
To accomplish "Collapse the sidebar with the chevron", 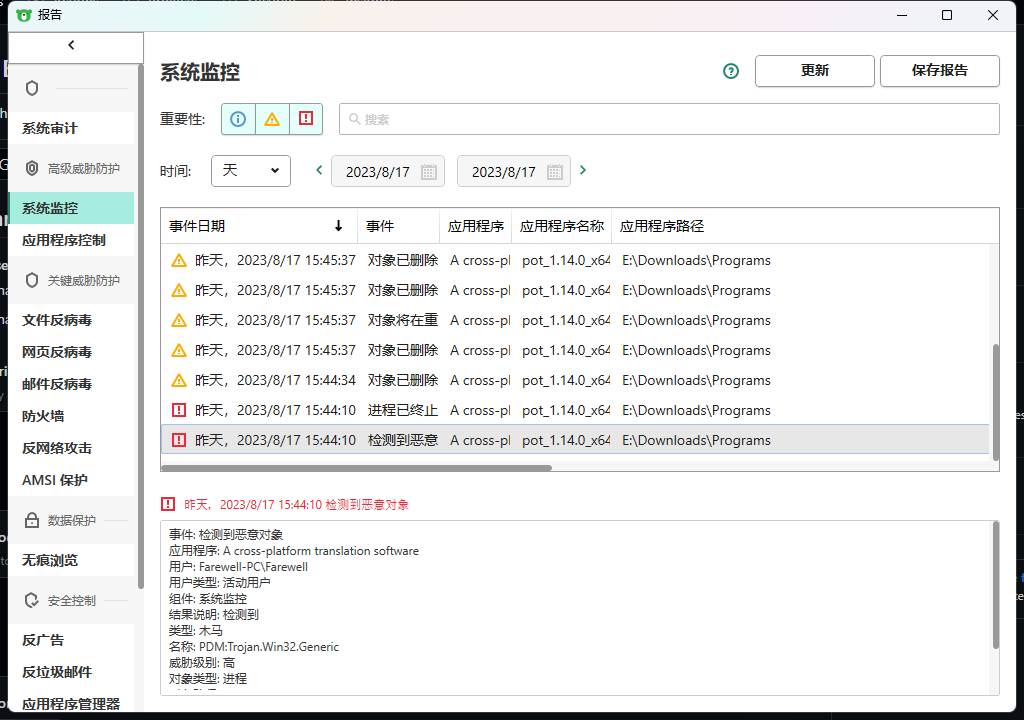I will [x=70, y=44].
